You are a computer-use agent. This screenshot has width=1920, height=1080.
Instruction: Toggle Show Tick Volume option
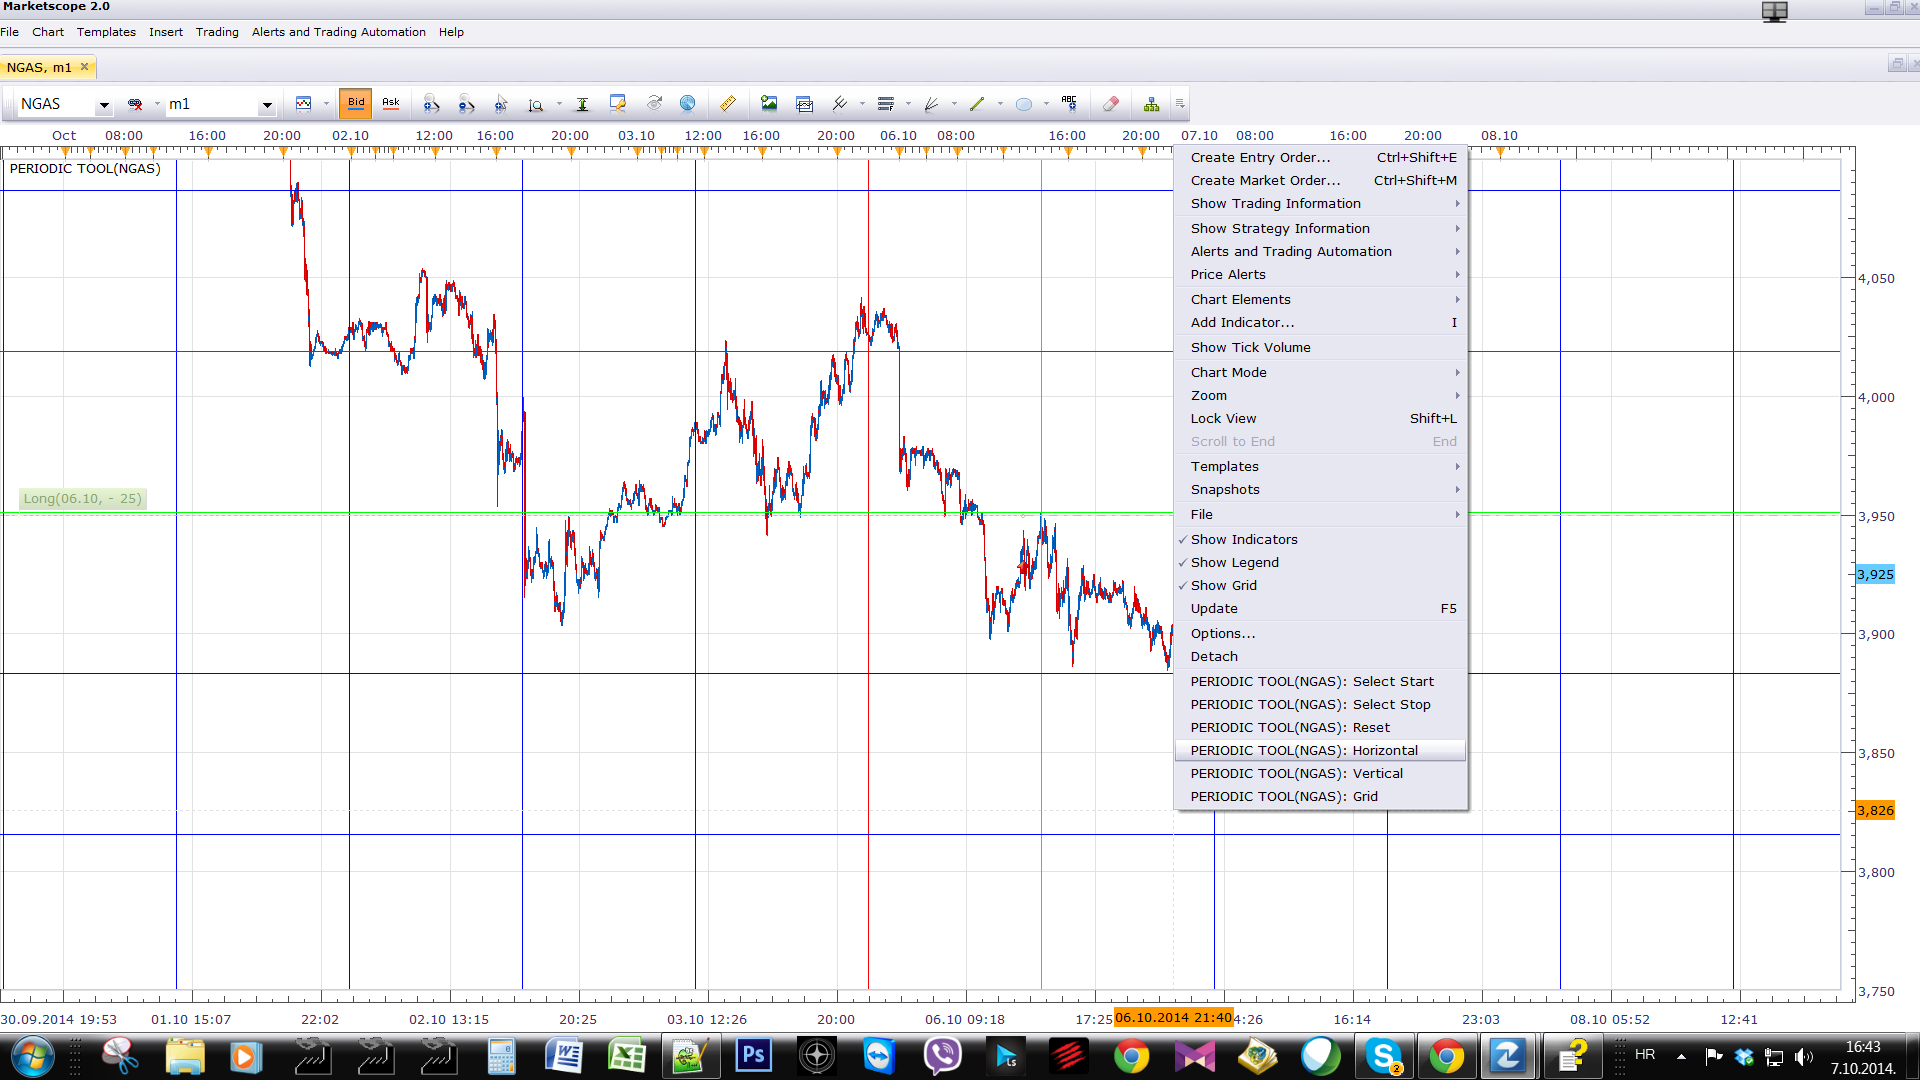tap(1321, 347)
